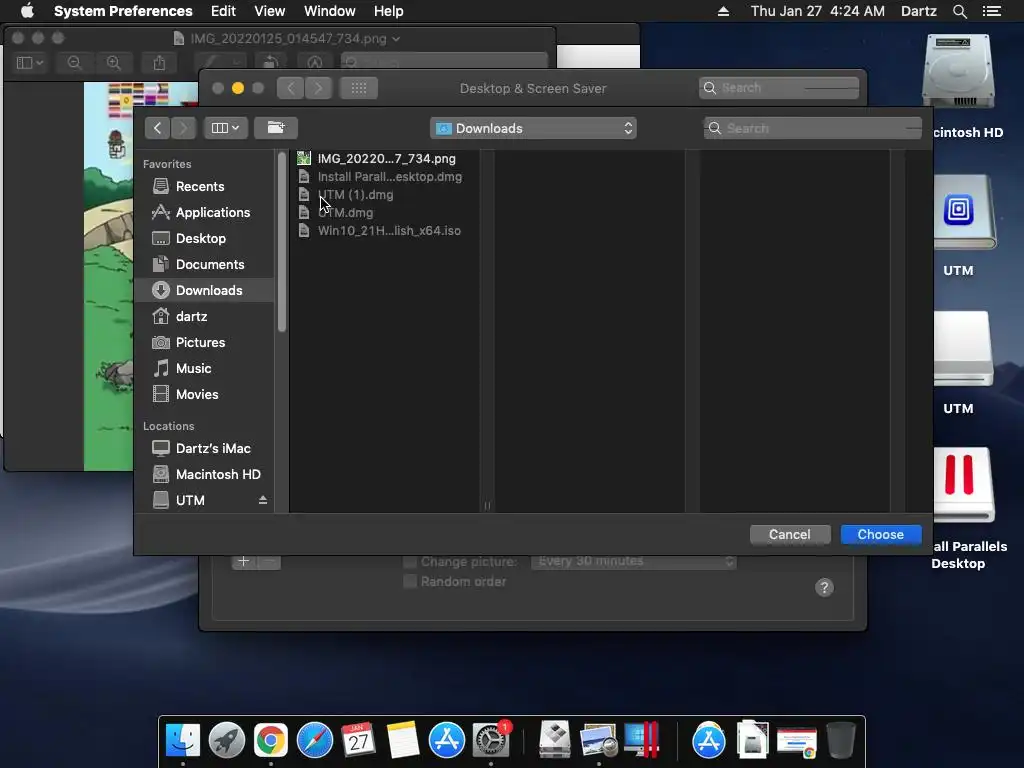Click sidebar scrollbar in file dialog
This screenshot has height=768, width=1024.
281,242
